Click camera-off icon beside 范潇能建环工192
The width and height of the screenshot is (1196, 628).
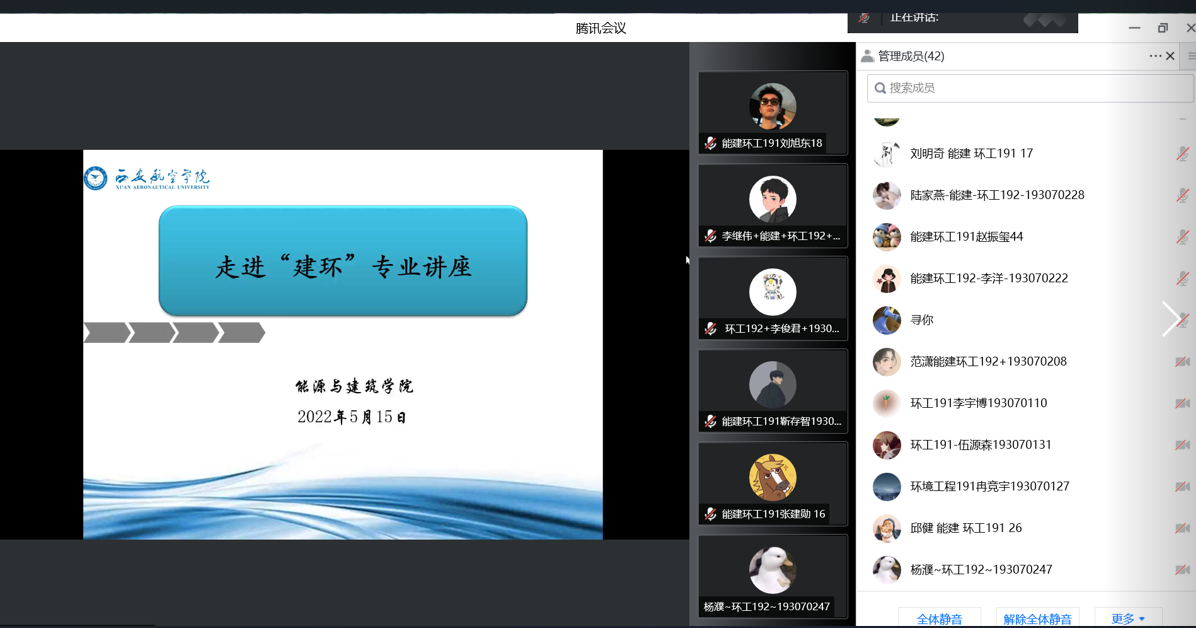(x=1182, y=362)
